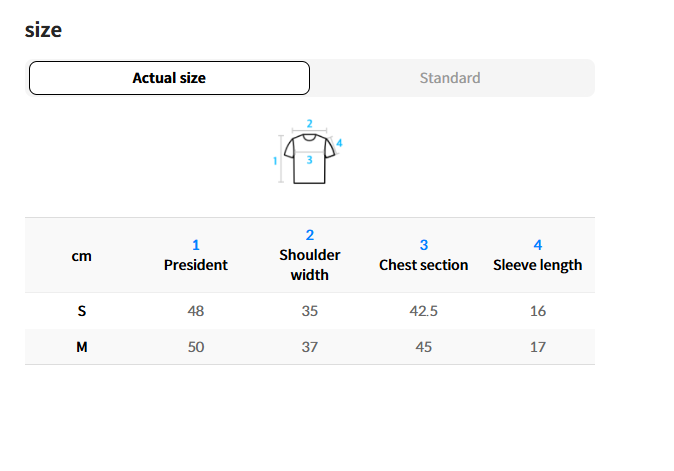The height and width of the screenshot is (471, 674).
Task: Click the blue 3 above Chest section
Action: pyautogui.click(x=424, y=245)
